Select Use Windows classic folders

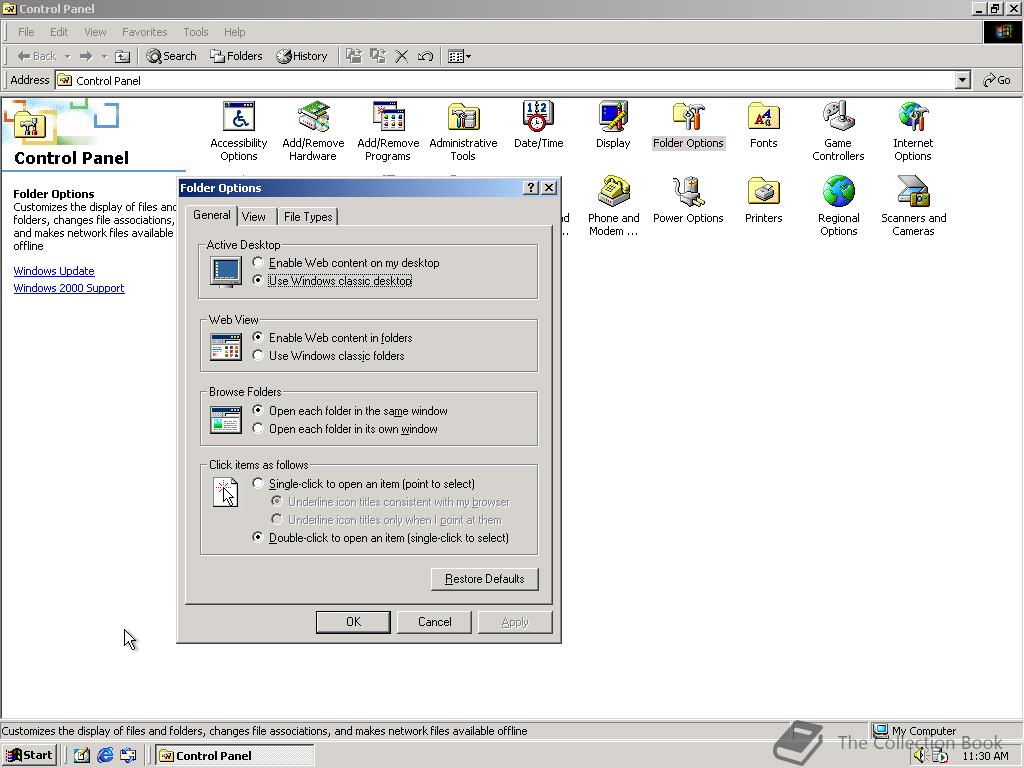[x=328, y=356]
